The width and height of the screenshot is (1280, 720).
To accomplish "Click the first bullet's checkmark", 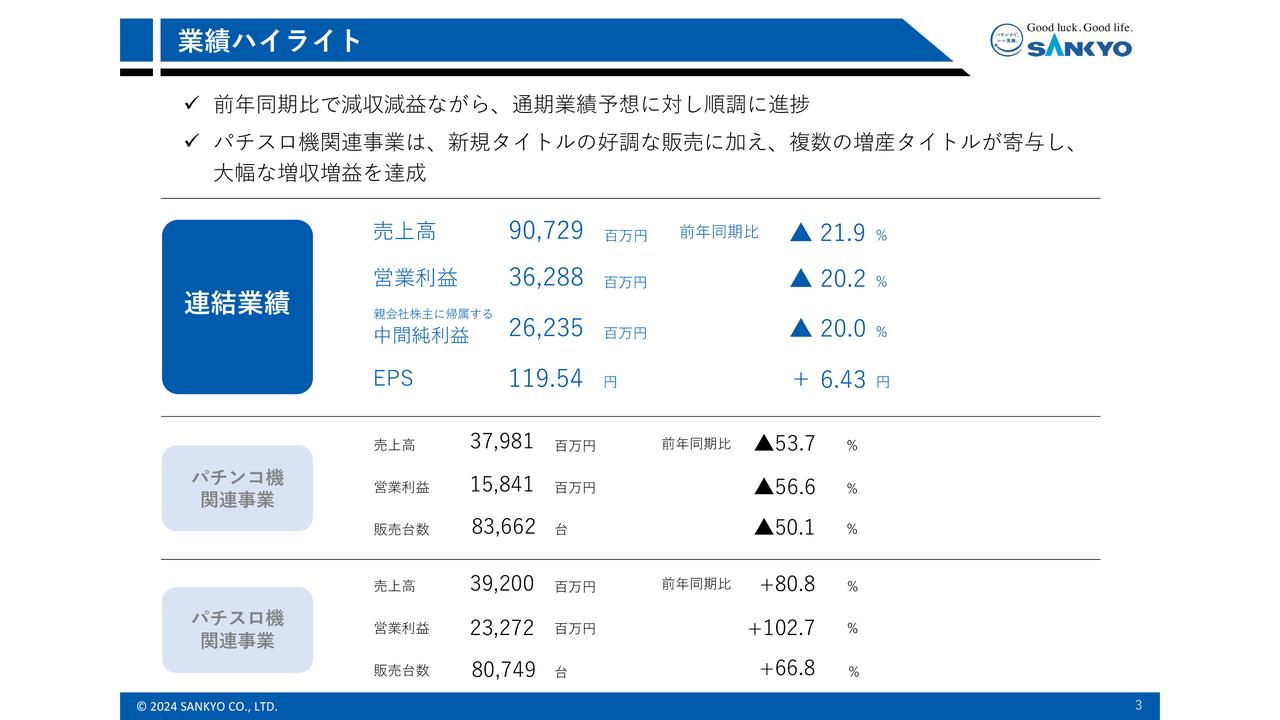I will point(192,103).
